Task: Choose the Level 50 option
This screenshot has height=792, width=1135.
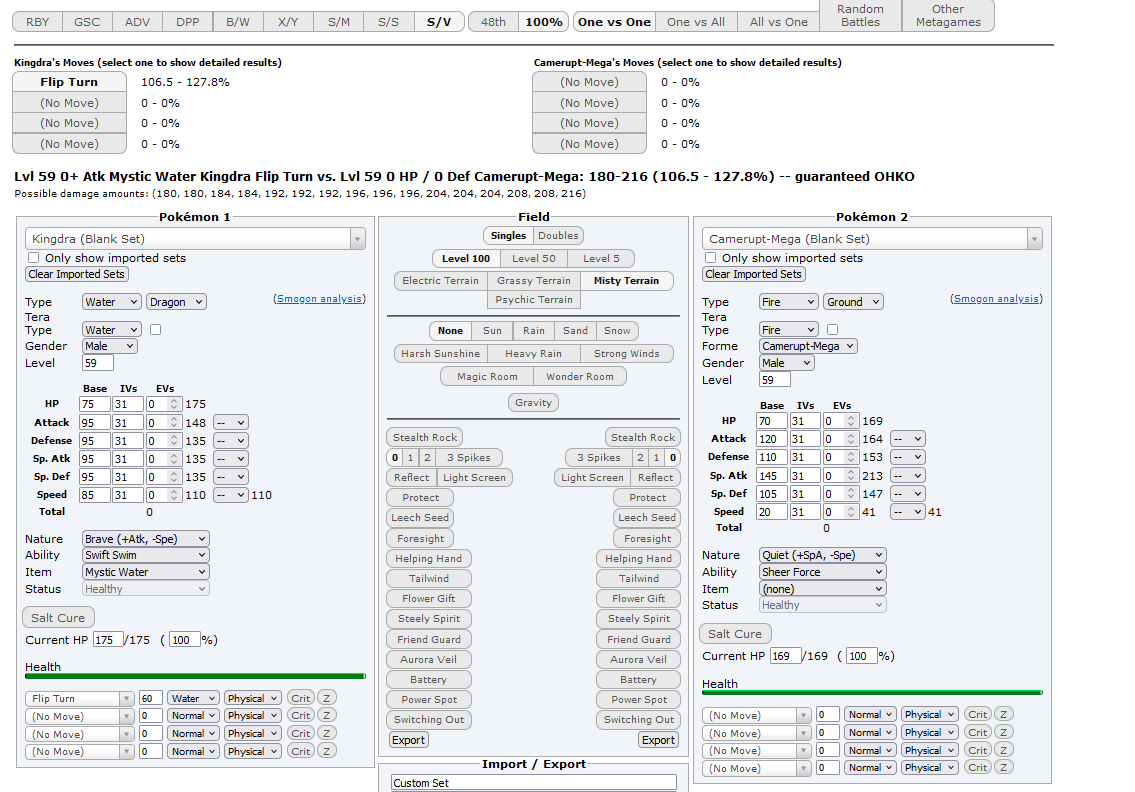Action: (533, 258)
